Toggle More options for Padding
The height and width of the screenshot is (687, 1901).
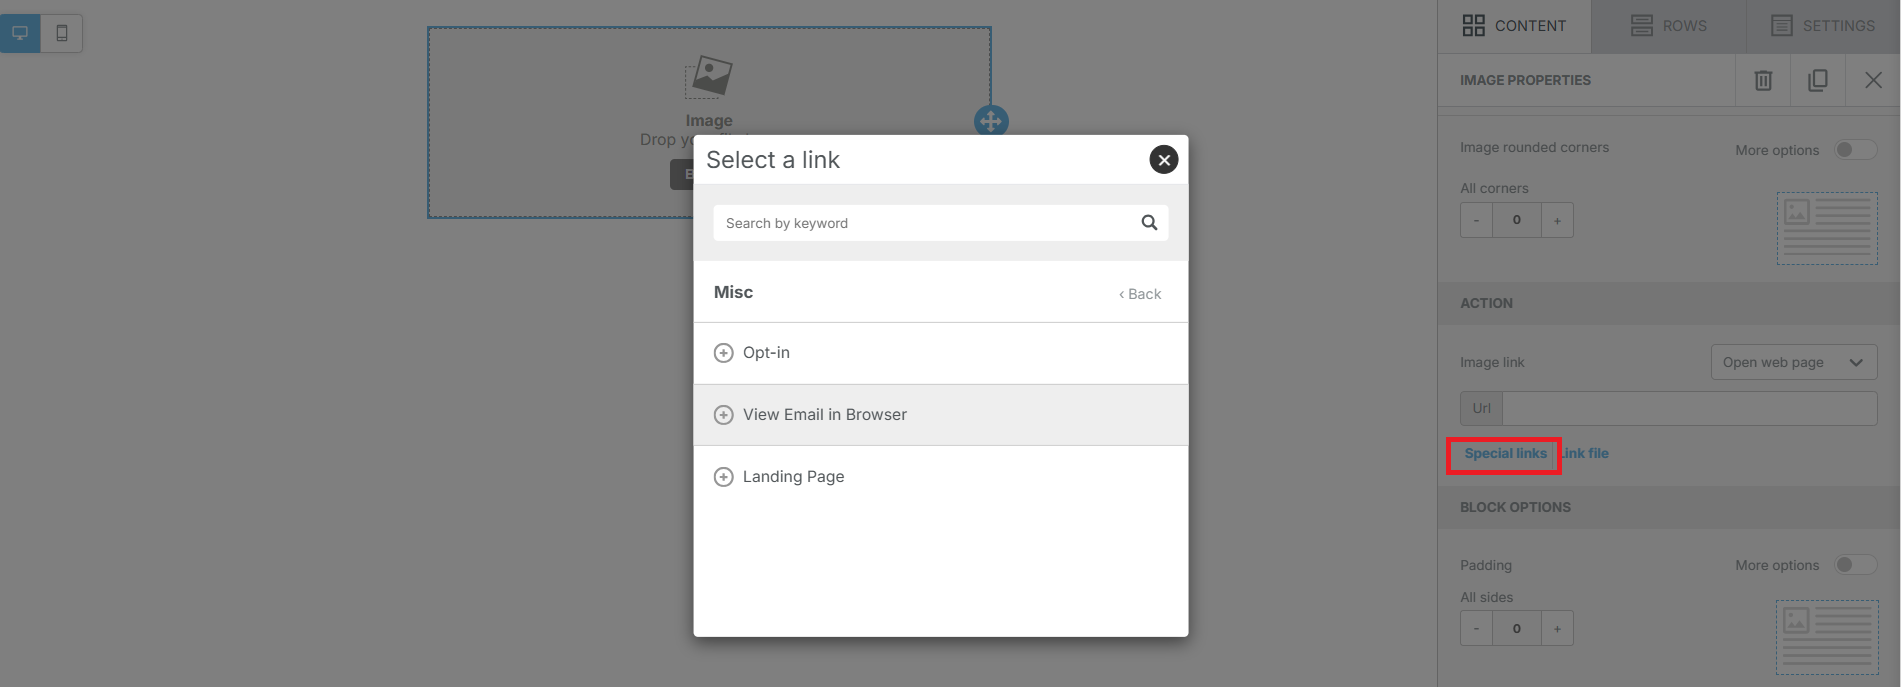pyautogui.click(x=1855, y=565)
